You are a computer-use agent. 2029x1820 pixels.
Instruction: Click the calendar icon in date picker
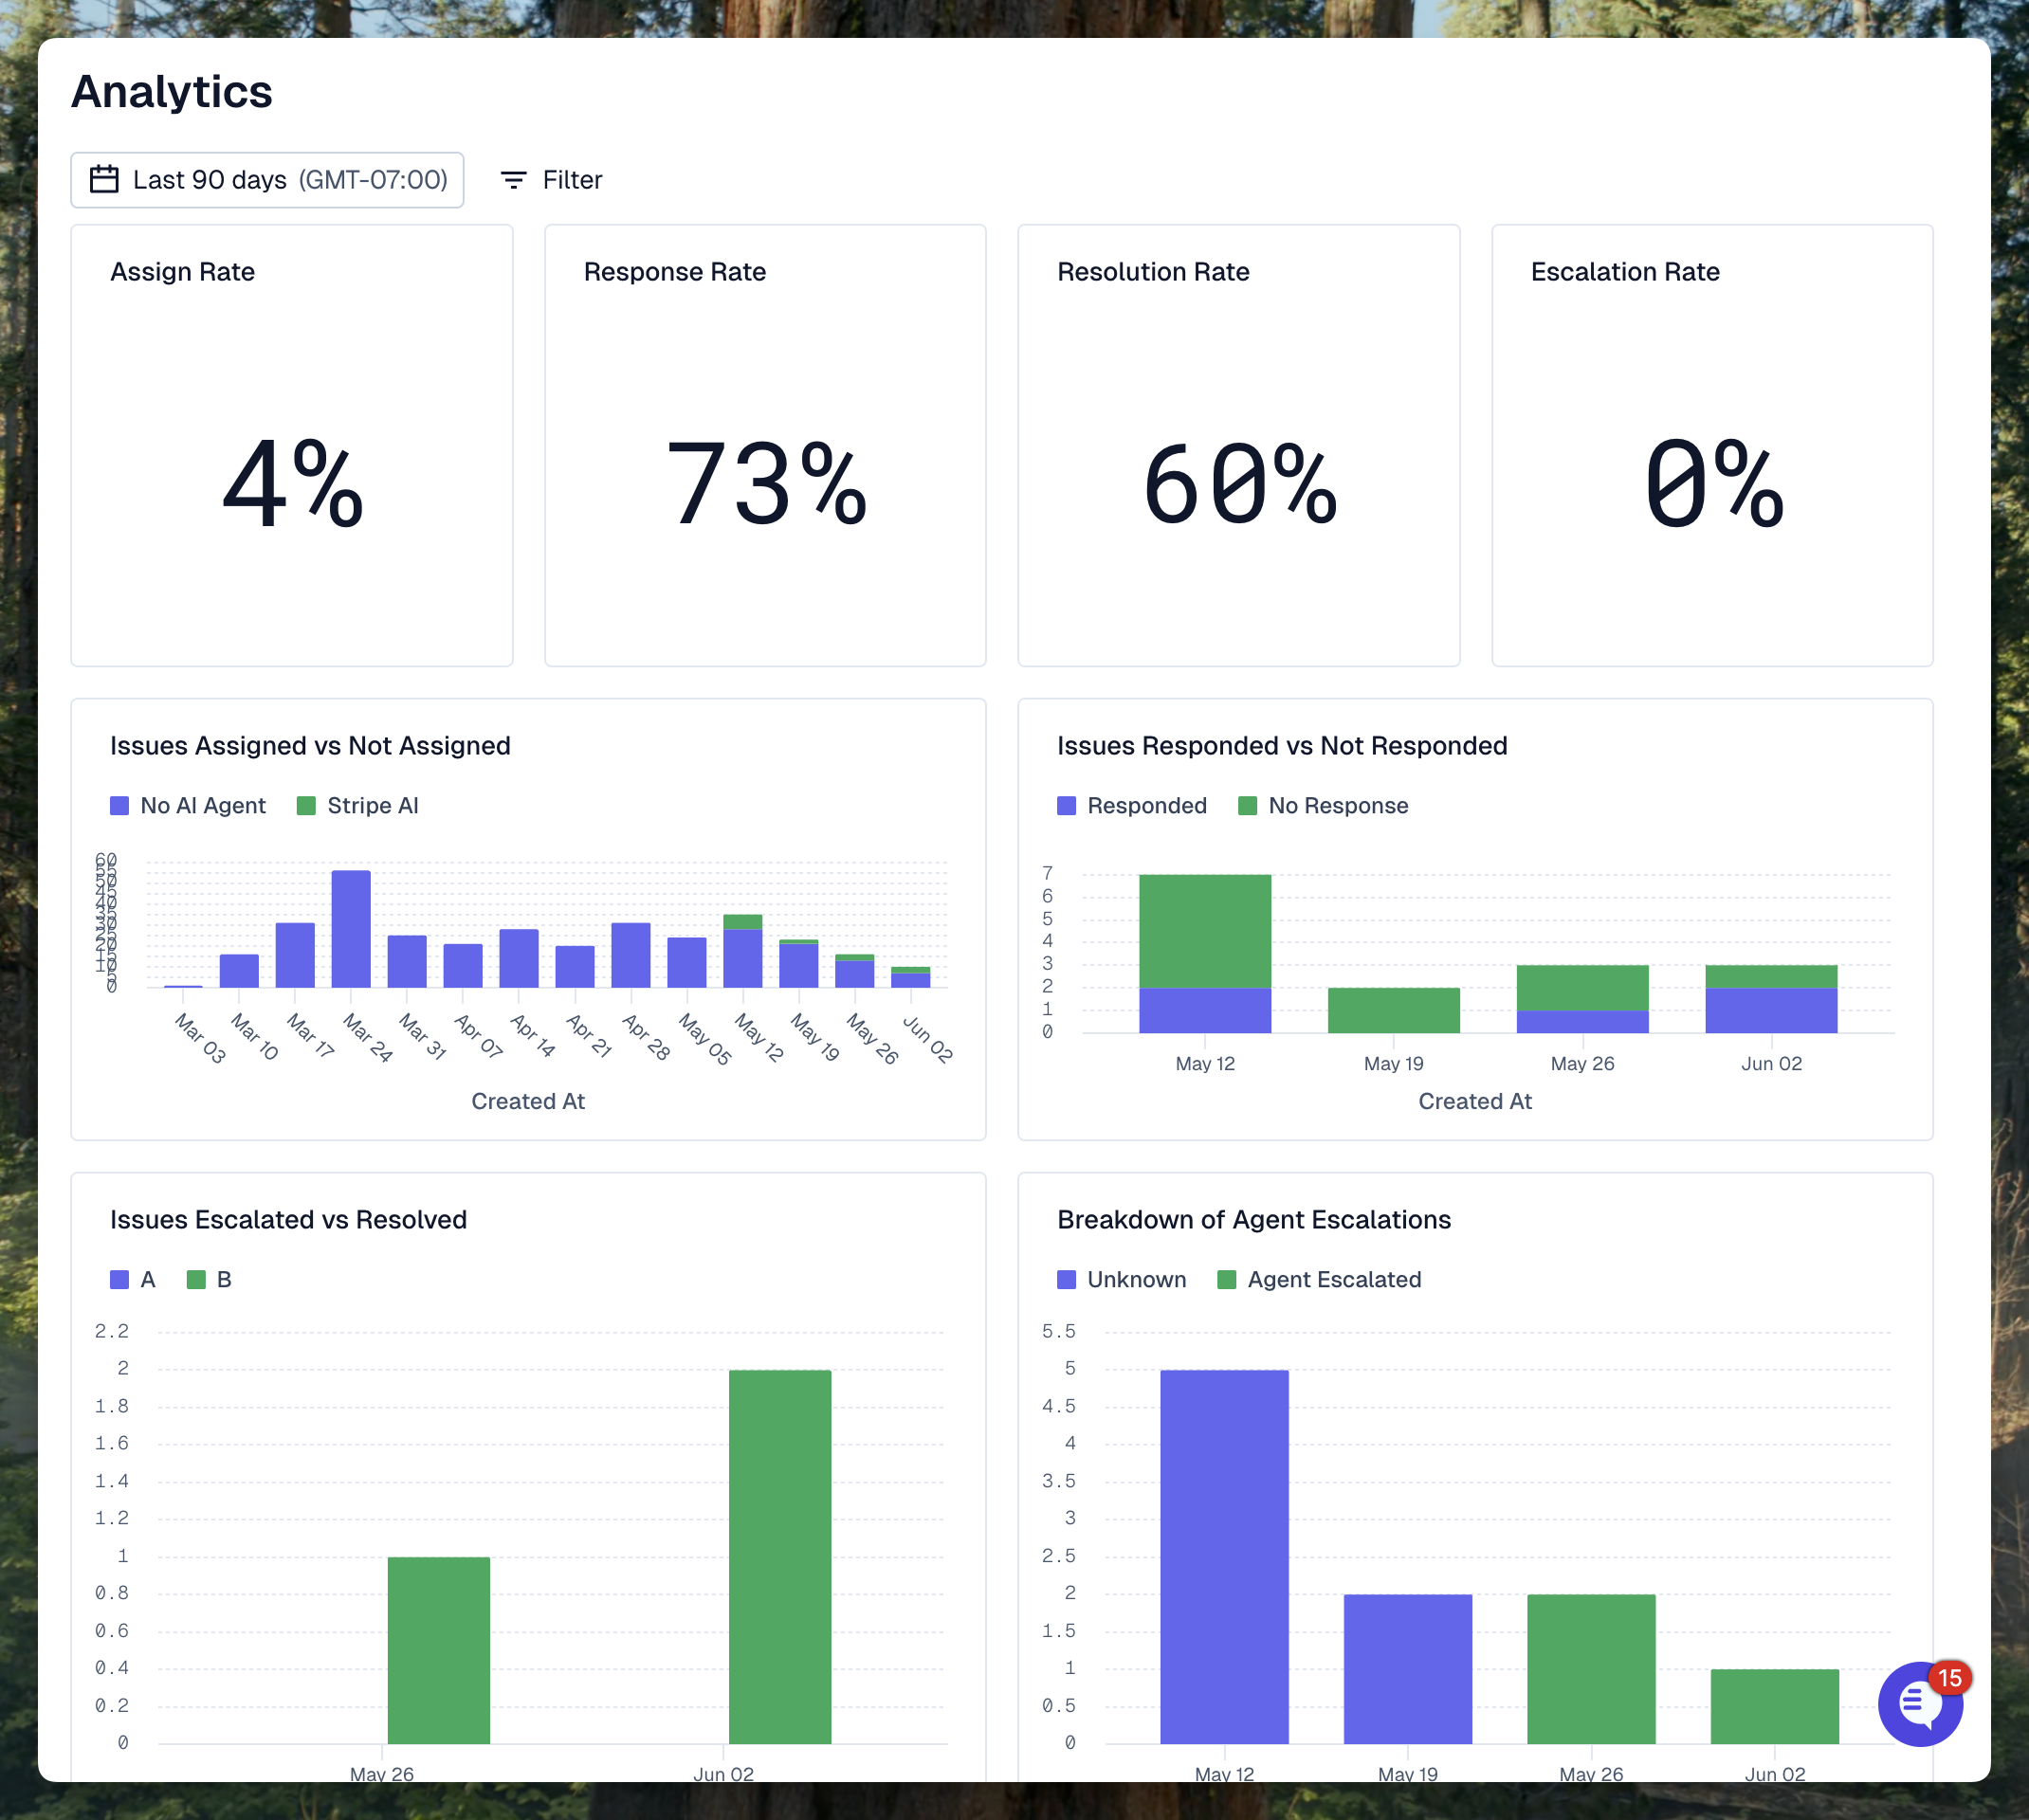tap(104, 180)
